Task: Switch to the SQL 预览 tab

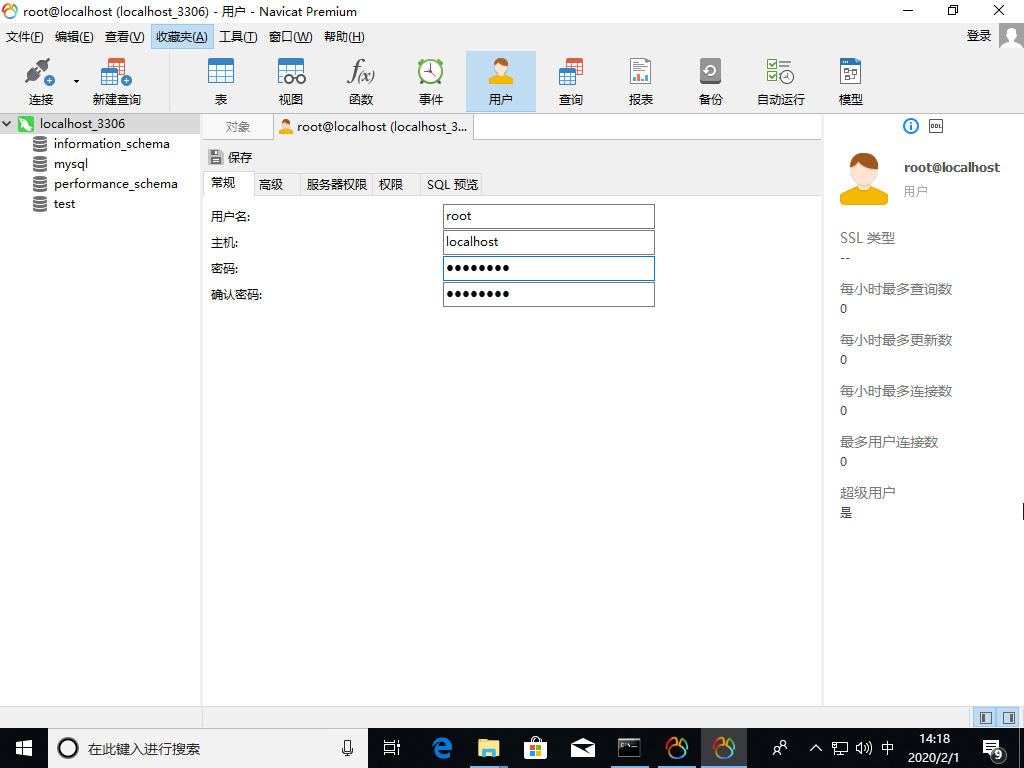Action: click(452, 185)
